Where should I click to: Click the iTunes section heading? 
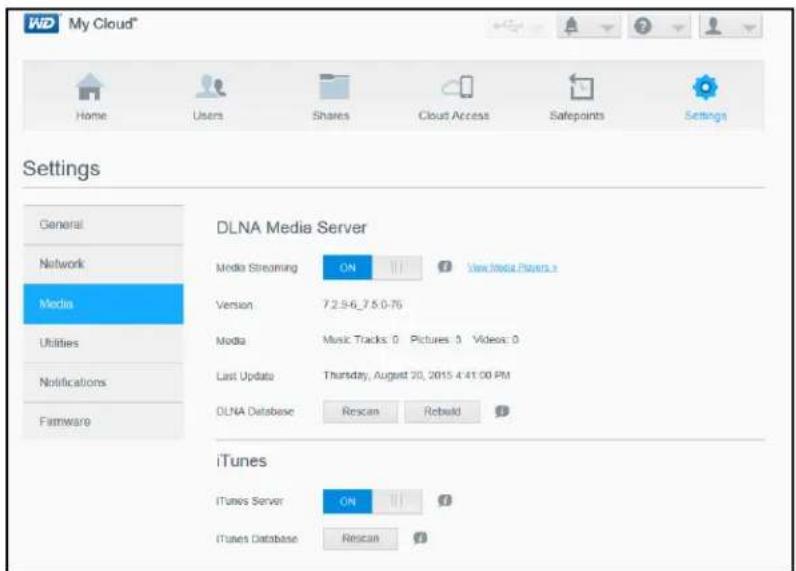(242, 461)
